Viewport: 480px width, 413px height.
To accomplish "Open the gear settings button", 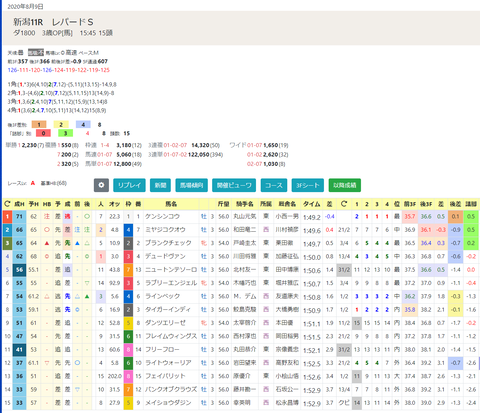I will (x=101, y=185).
